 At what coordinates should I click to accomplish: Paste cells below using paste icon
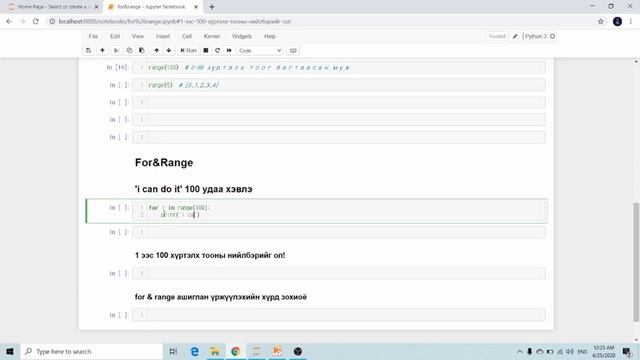[142, 50]
